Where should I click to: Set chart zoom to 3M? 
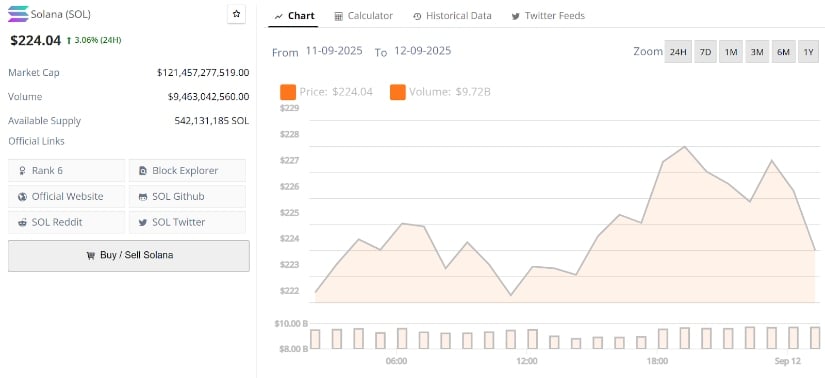point(757,52)
